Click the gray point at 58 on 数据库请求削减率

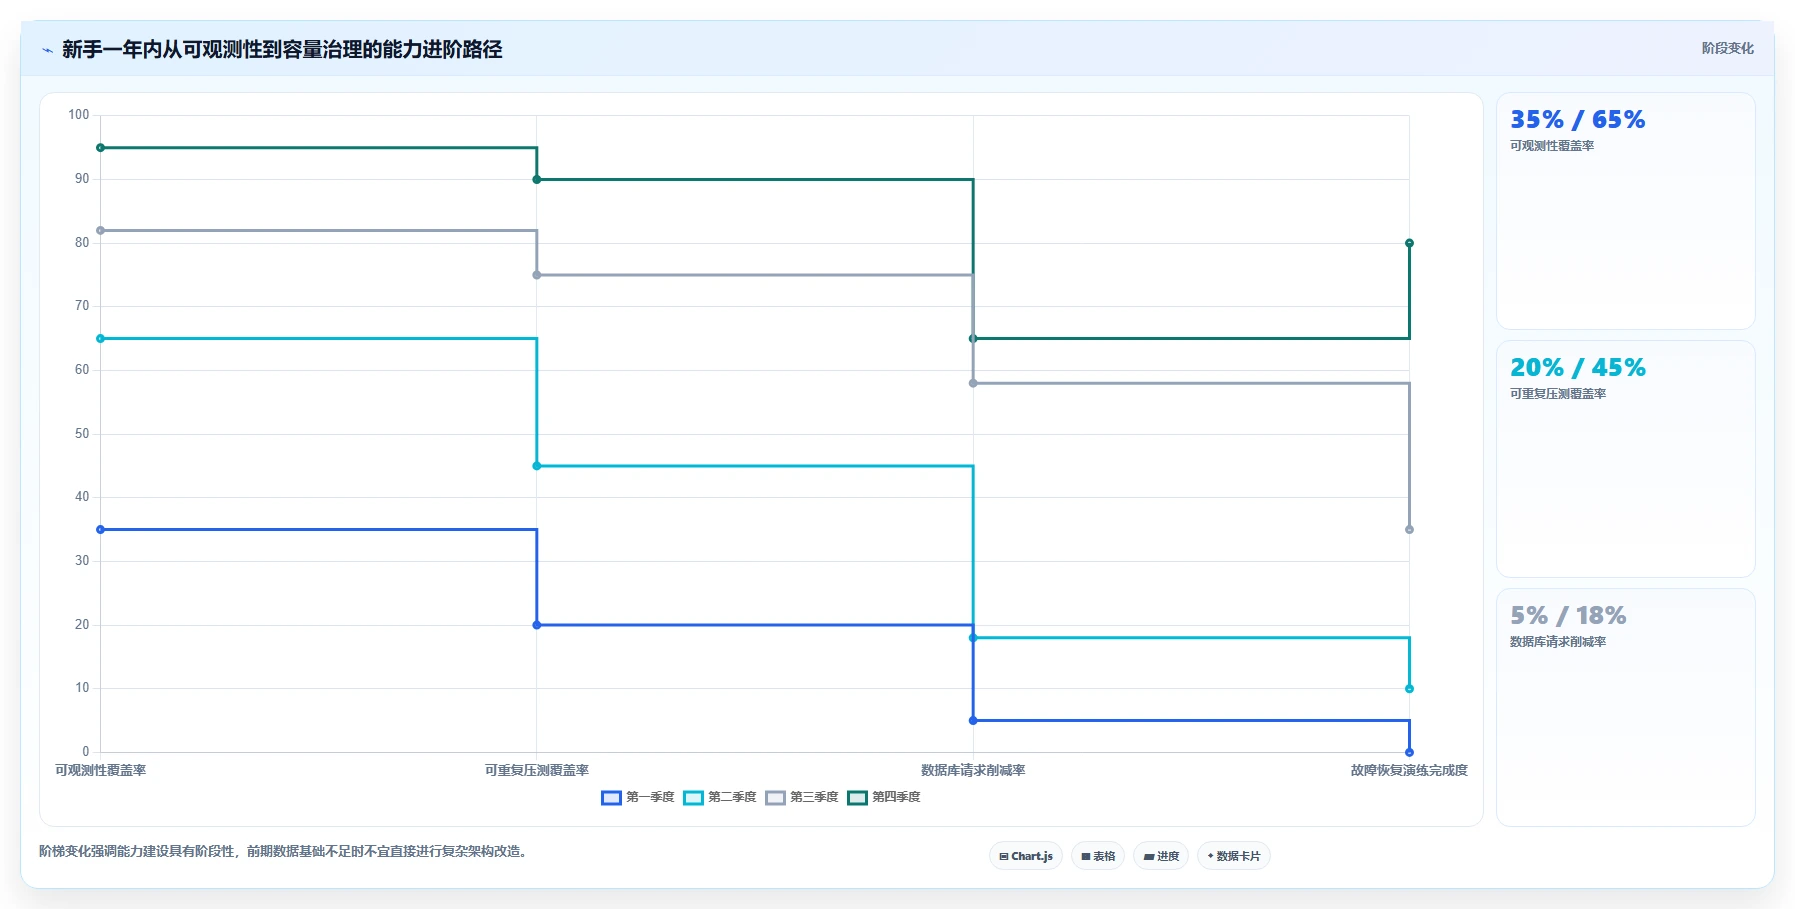pos(973,383)
